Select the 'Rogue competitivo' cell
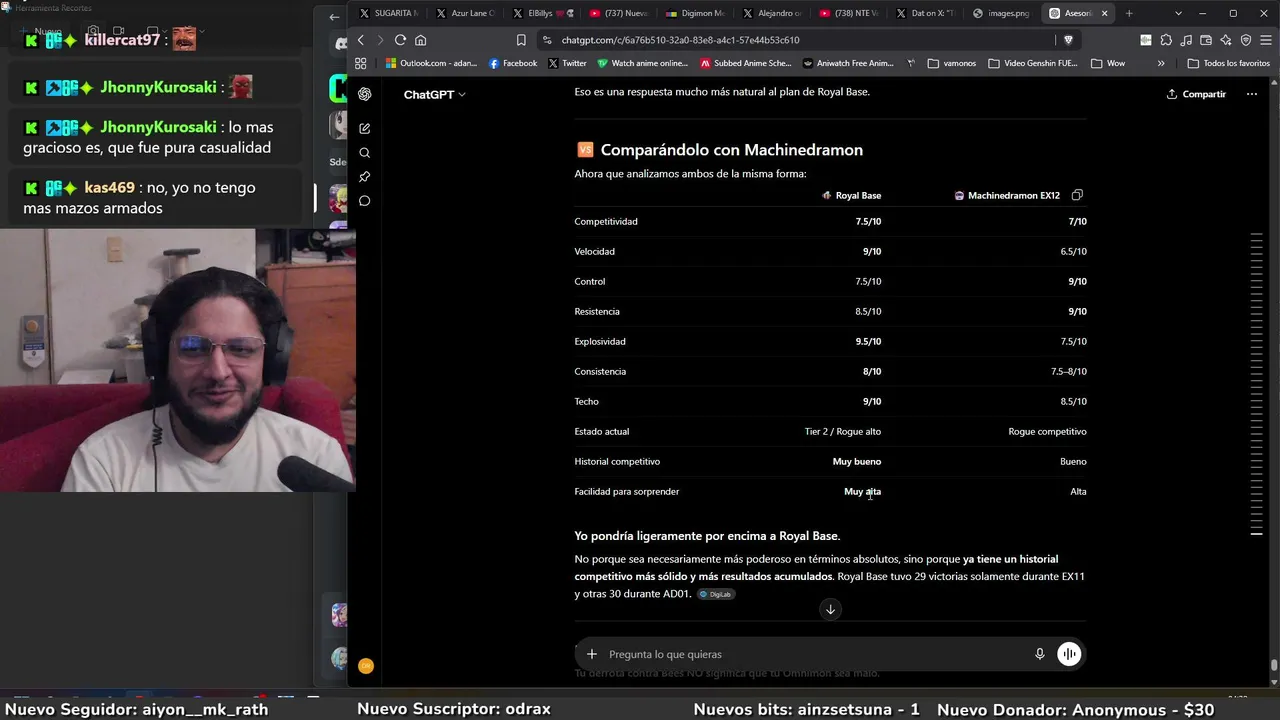The height and width of the screenshot is (720, 1280). tap(1047, 431)
